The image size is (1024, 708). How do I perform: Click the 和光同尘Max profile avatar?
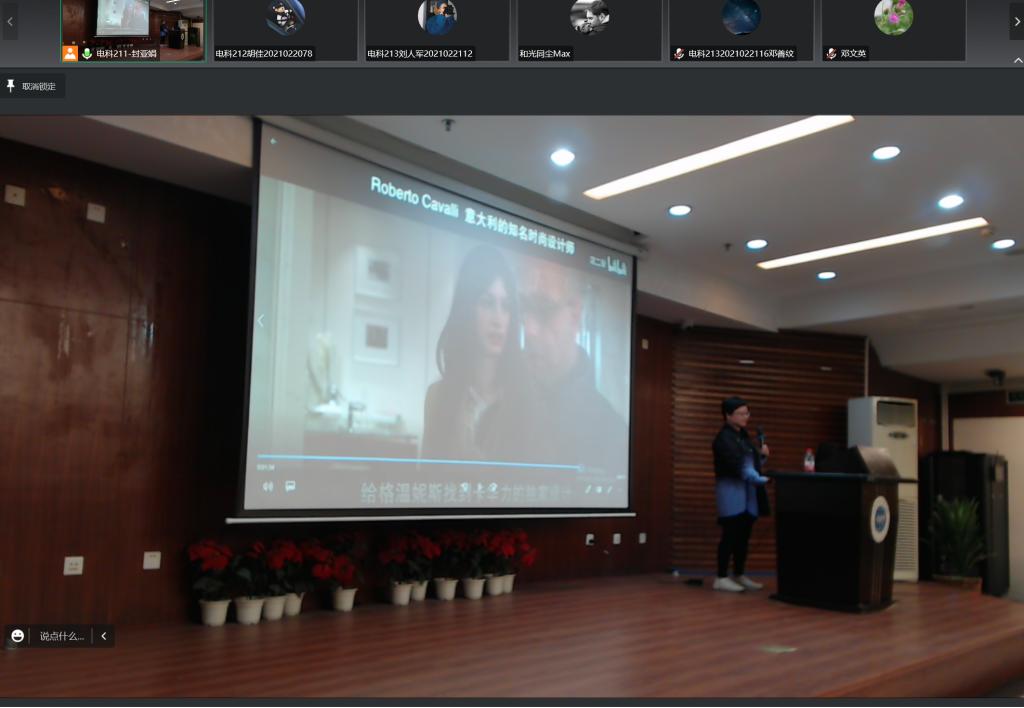(x=589, y=17)
